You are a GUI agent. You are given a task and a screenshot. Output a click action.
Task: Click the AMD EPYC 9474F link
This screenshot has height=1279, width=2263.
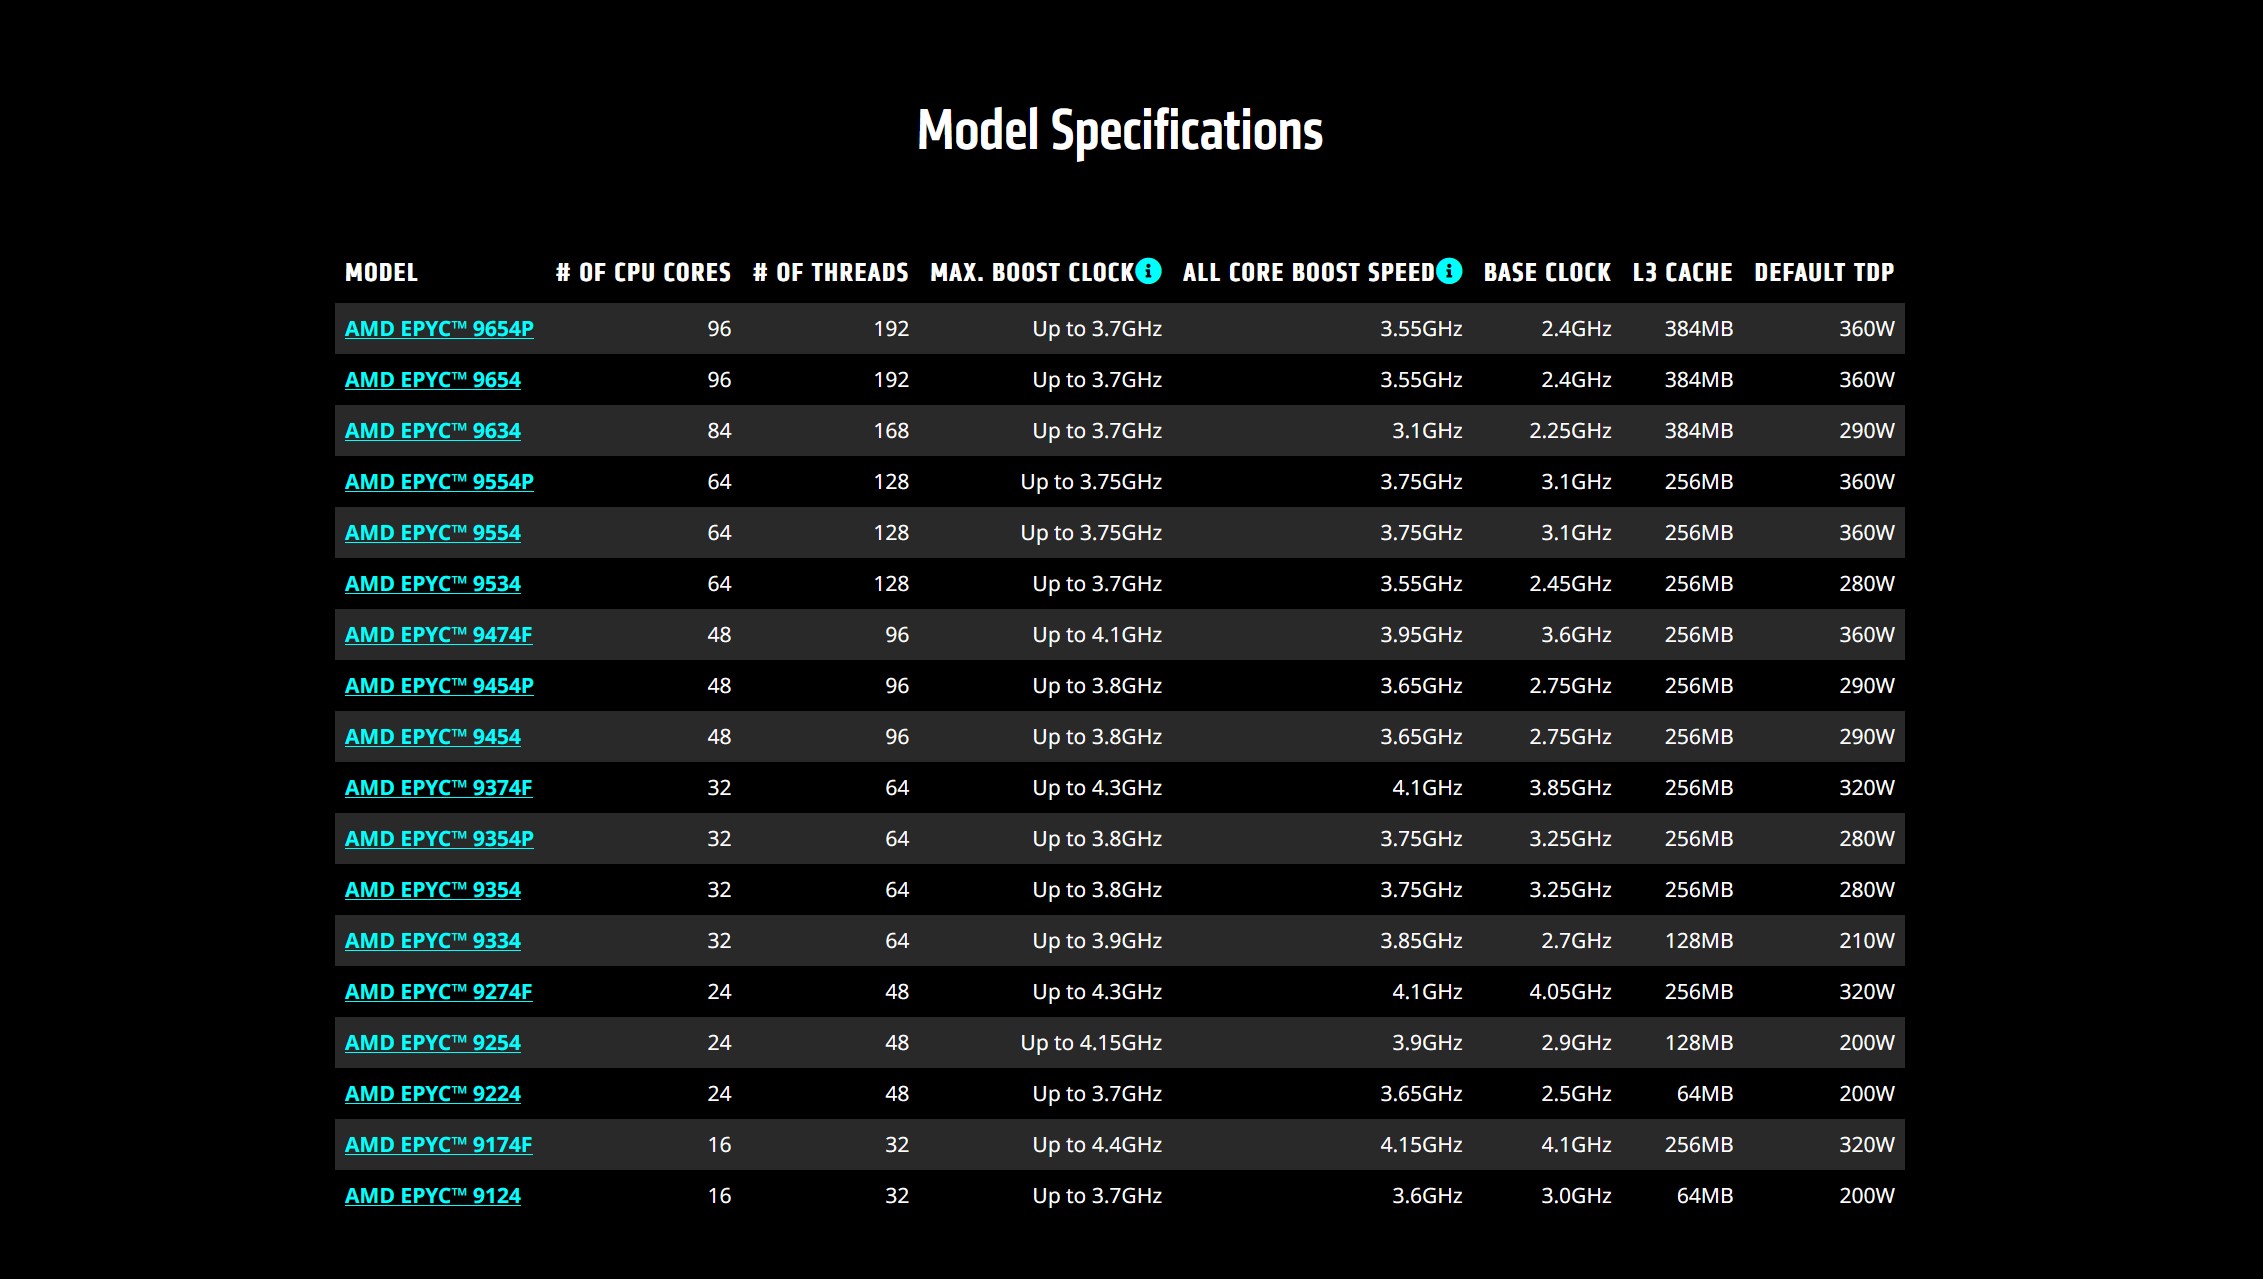pyautogui.click(x=438, y=635)
